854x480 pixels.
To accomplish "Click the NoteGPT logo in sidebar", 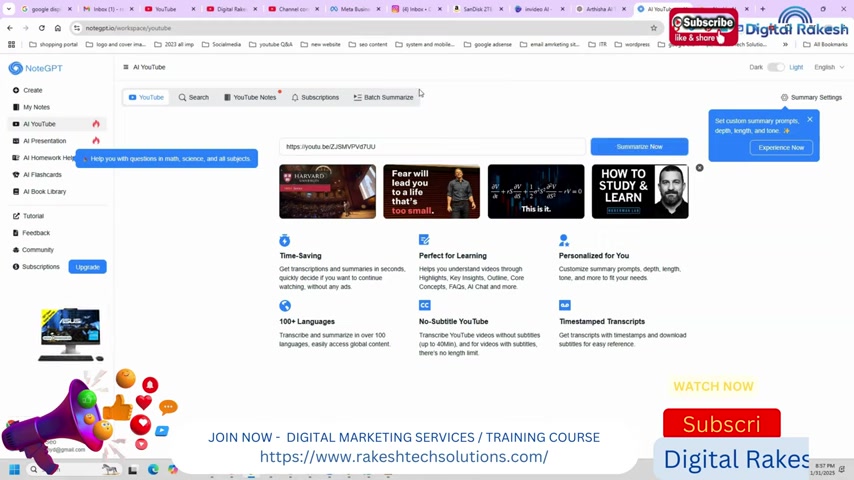I will click(x=30, y=68).
